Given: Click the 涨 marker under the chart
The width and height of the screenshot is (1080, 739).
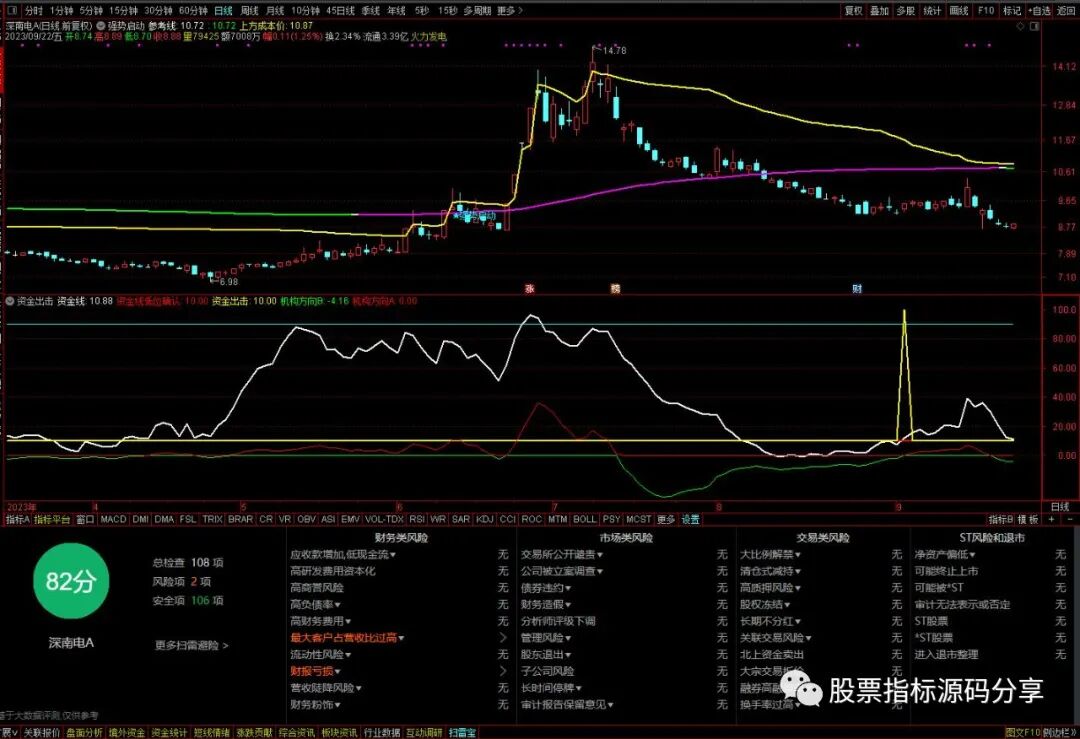Looking at the screenshot, I should (x=529, y=289).
